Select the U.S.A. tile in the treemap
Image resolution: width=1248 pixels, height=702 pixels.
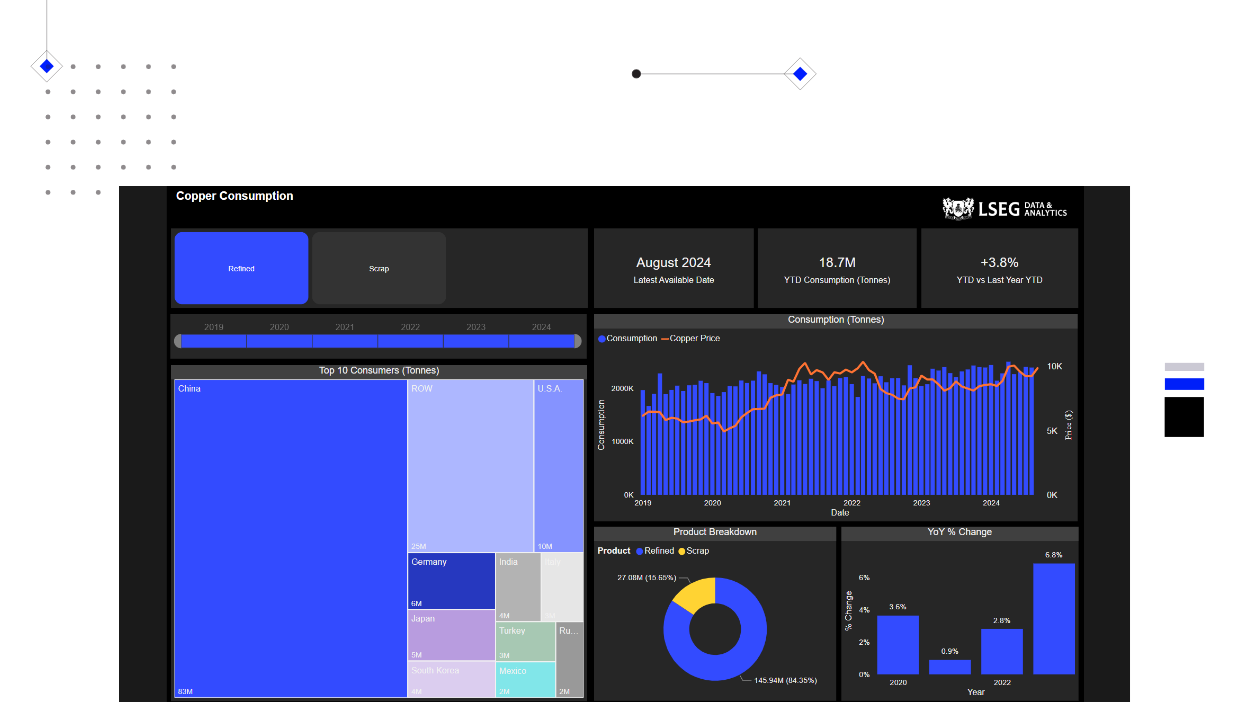[x=558, y=465]
